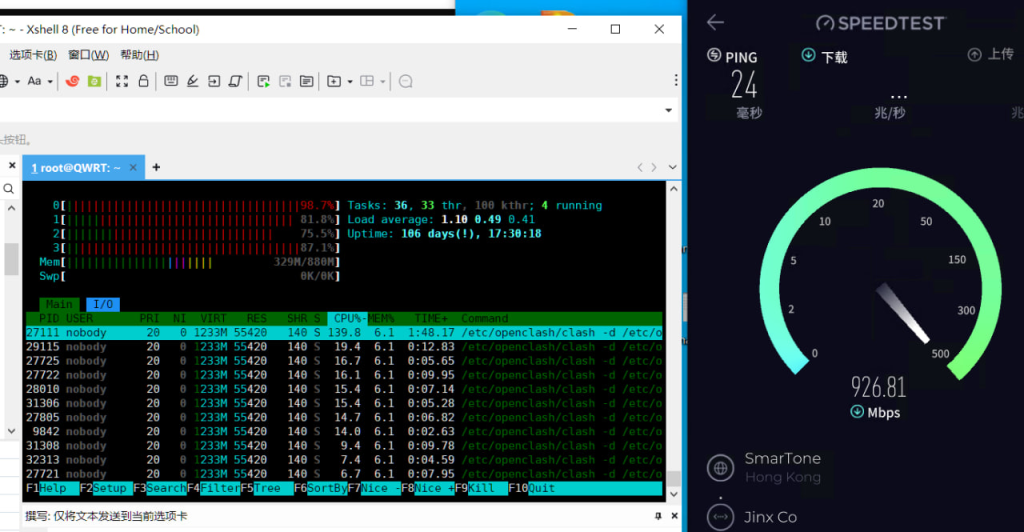
Task: Click the green Xftp file transfer icon
Action: [94, 81]
